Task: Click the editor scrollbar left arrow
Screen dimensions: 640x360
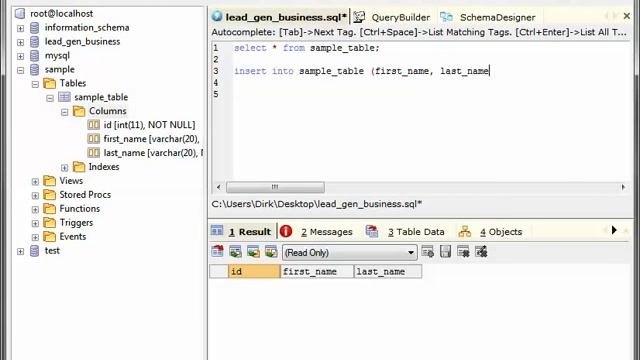Action: click(218, 187)
